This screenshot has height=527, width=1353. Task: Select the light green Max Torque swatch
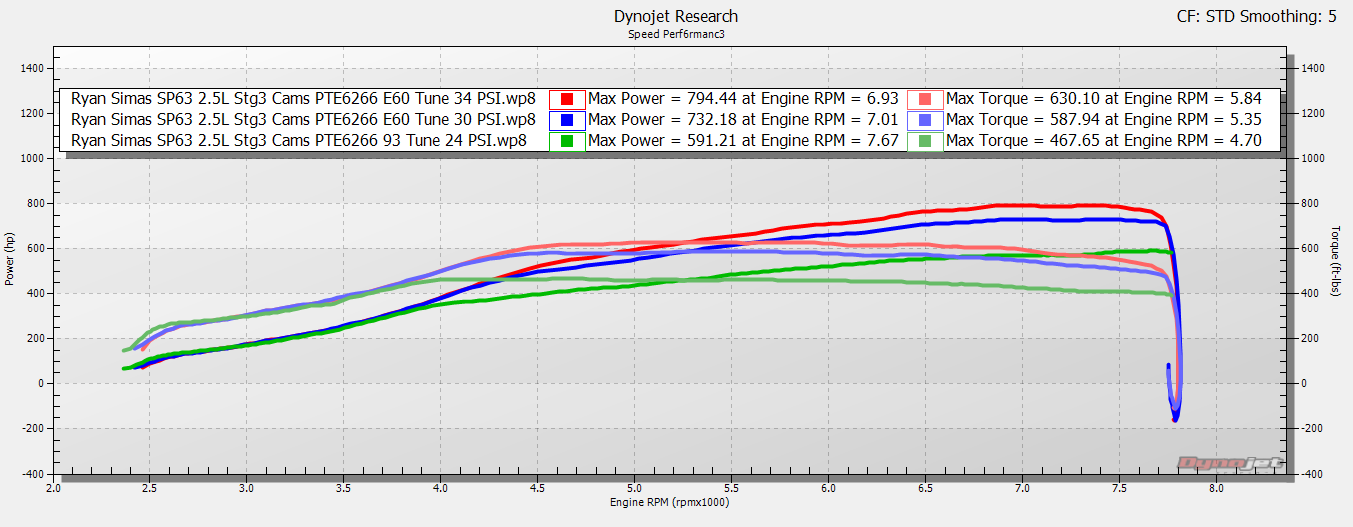(925, 141)
